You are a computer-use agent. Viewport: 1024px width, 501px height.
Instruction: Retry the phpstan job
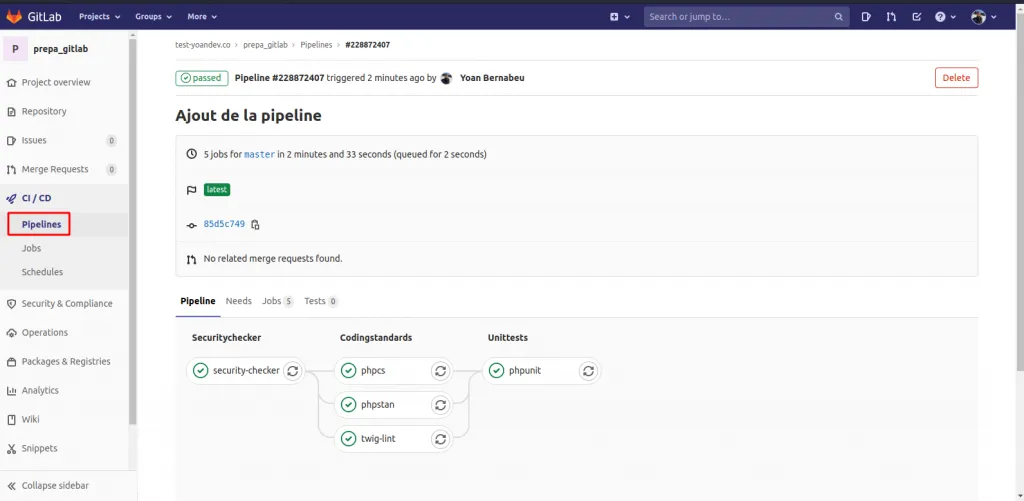tap(440, 405)
